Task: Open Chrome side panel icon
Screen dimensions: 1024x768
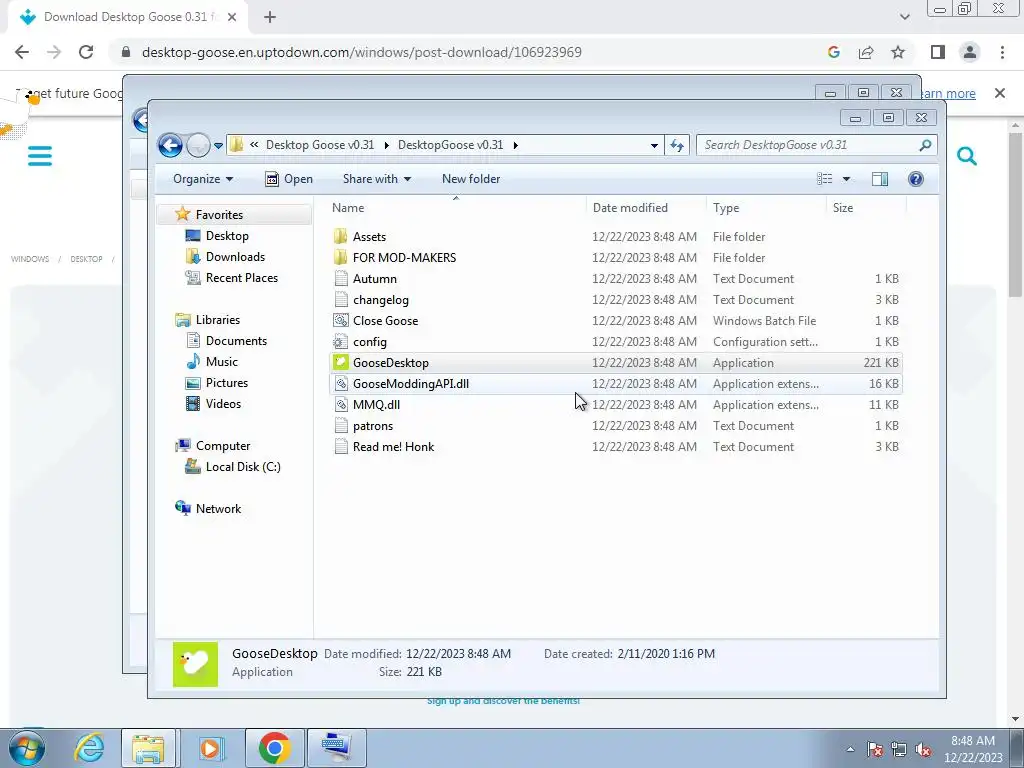Action: click(x=938, y=52)
